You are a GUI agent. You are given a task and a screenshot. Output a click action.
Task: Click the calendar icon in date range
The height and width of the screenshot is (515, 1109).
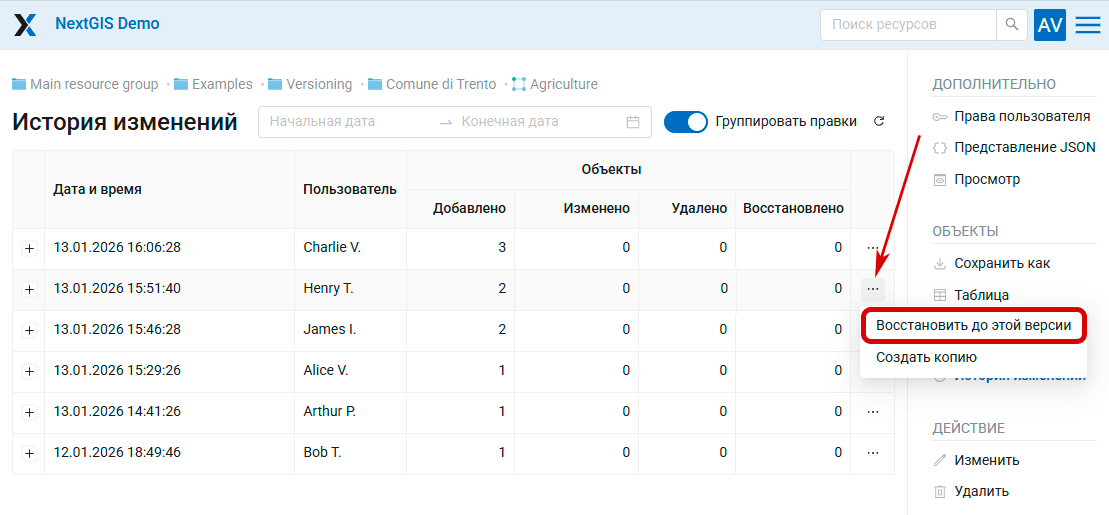point(633,122)
